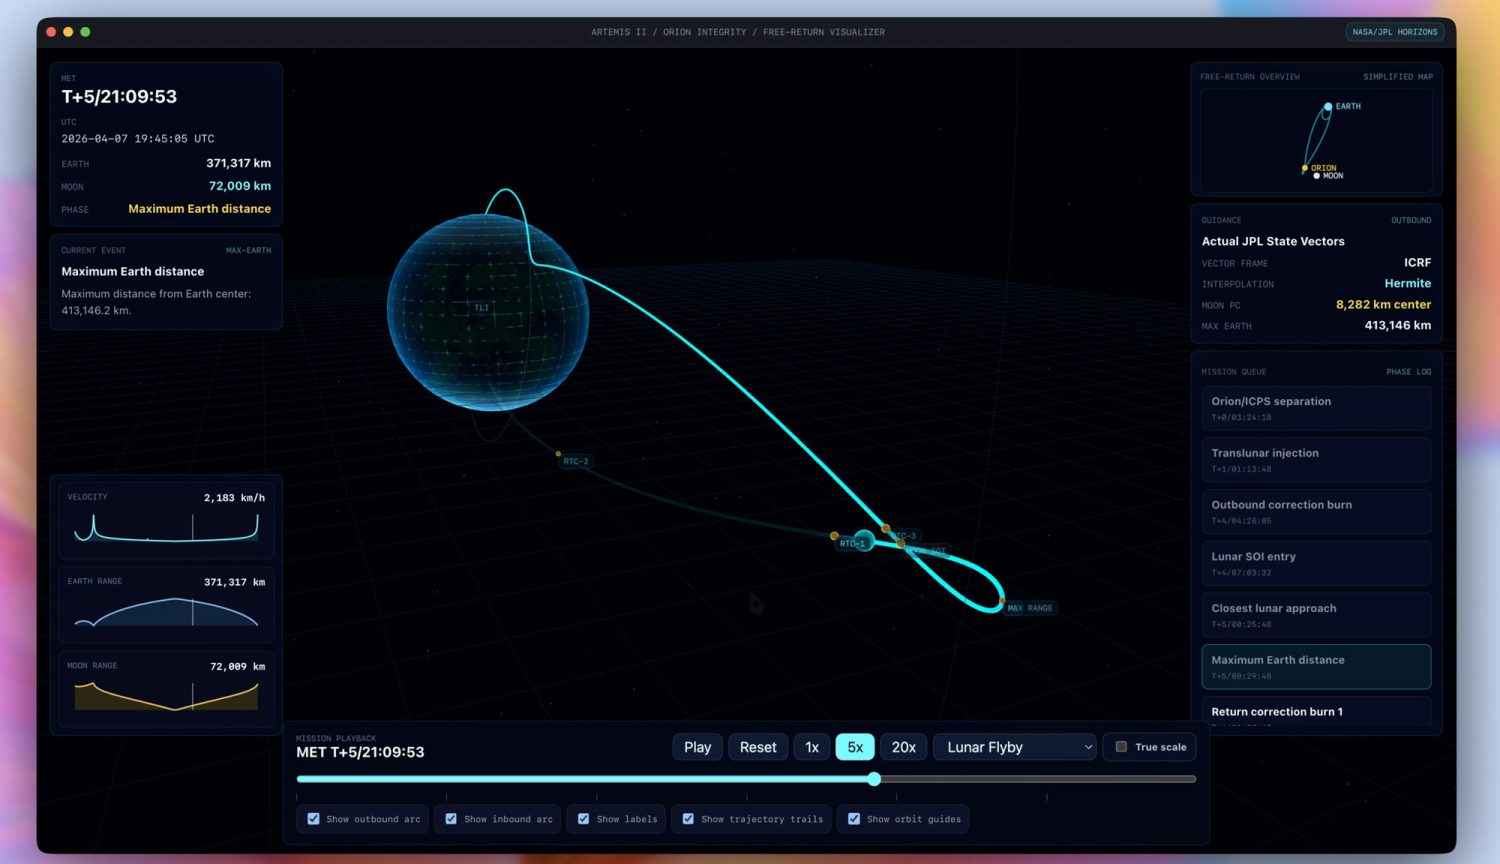Viewport: 1500px width, 864px height.
Task: Toggle Show trajectory trails checkbox
Action: point(688,819)
